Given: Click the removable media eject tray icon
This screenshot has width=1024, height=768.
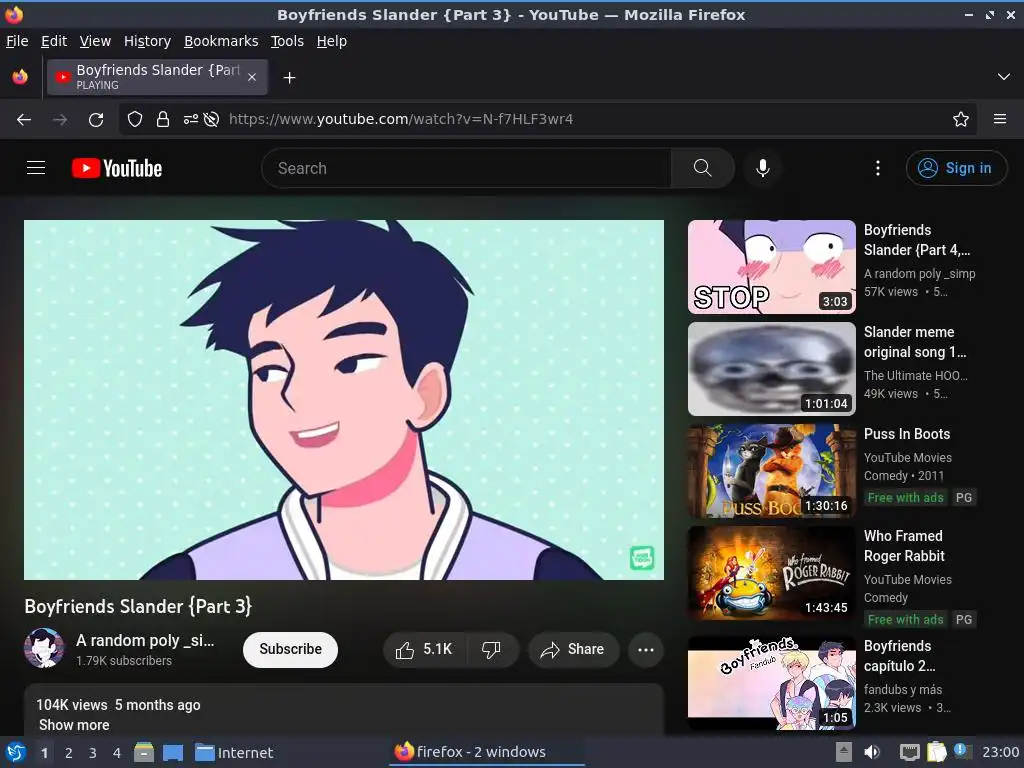Looking at the screenshot, I should 844,752.
